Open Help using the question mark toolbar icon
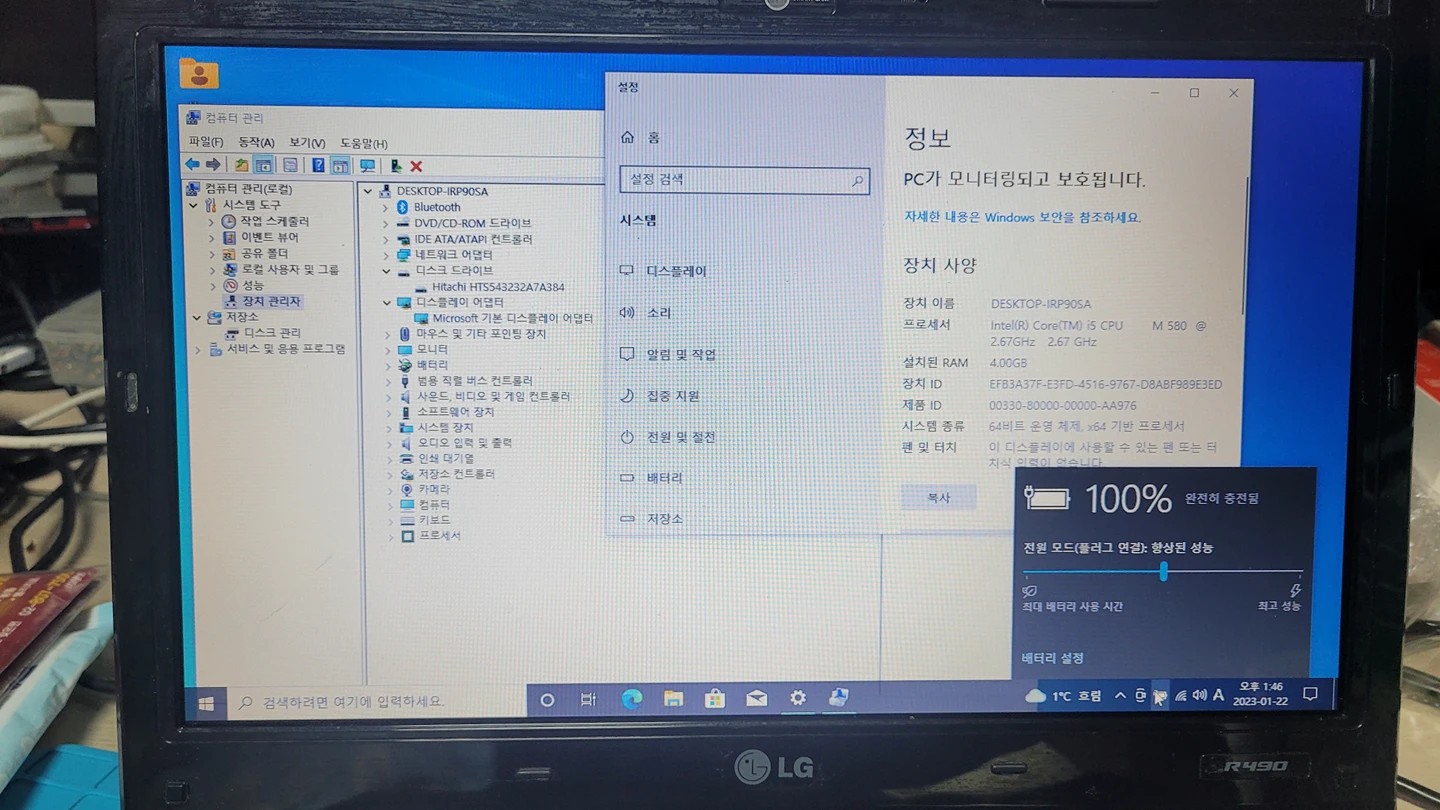Image resolution: width=1440 pixels, height=810 pixels. point(315,166)
